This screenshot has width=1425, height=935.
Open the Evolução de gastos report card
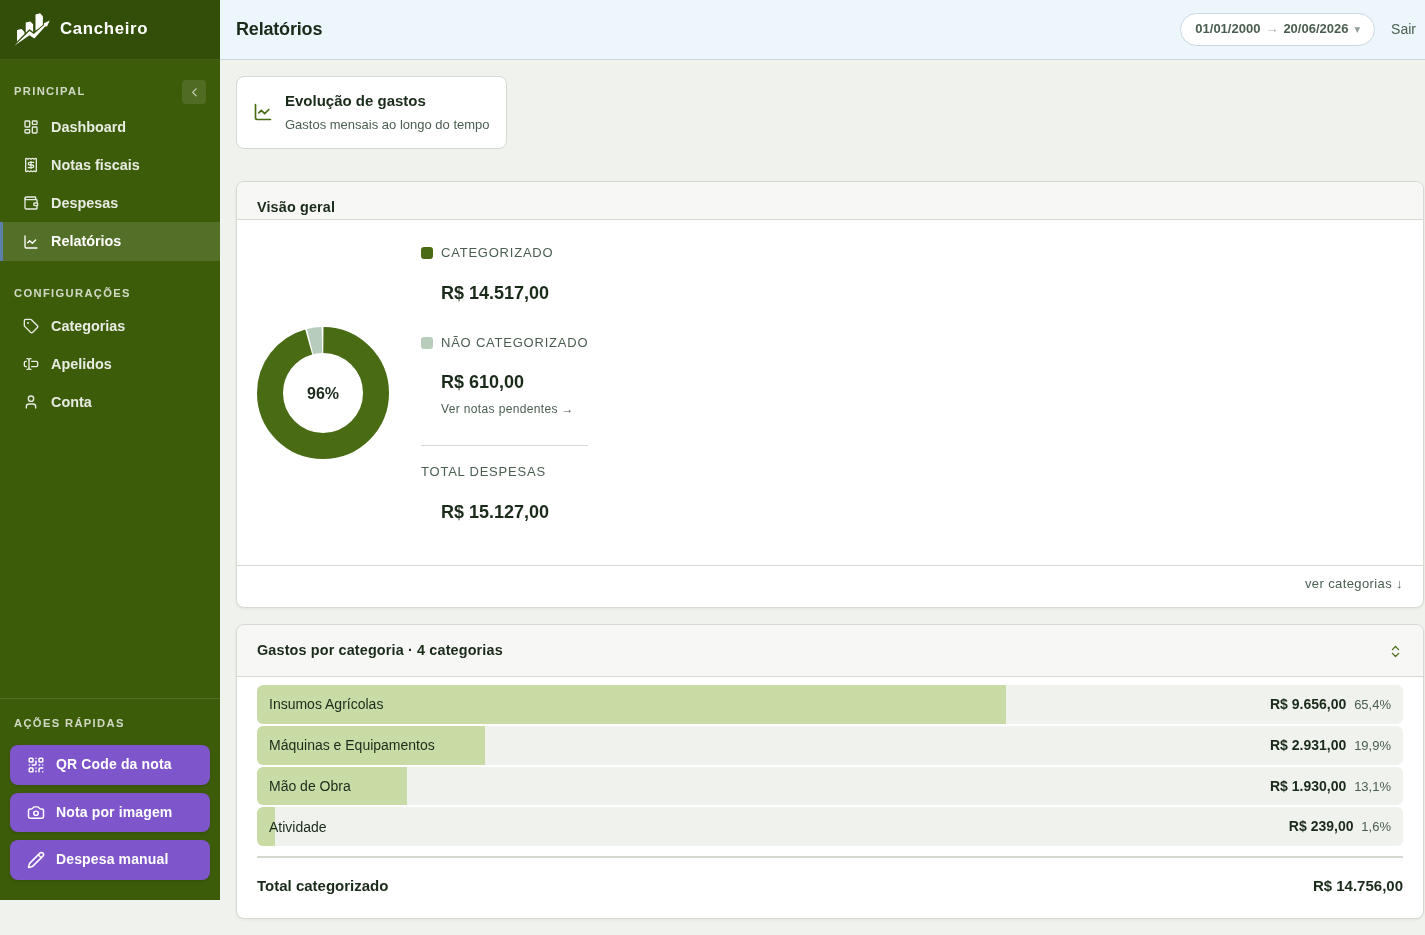click(x=371, y=112)
